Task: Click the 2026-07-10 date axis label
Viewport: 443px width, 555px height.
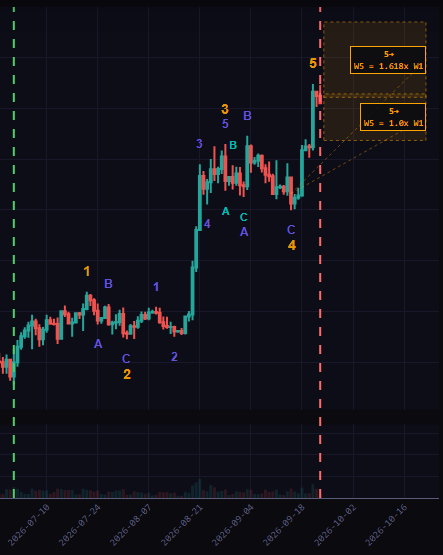Action: (28, 525)
